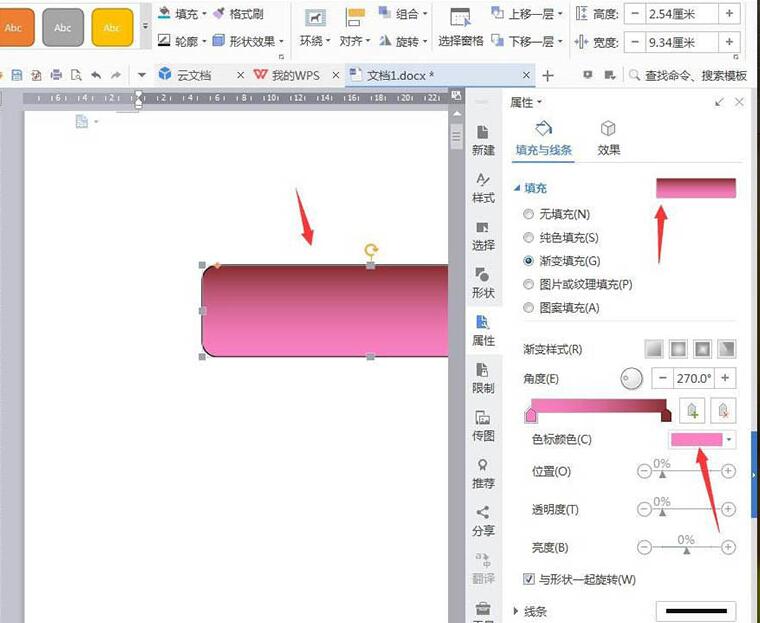Open the 对齐 align dropdown
Image resolution: width=760 pixels, height=623 pixels.
355,28
